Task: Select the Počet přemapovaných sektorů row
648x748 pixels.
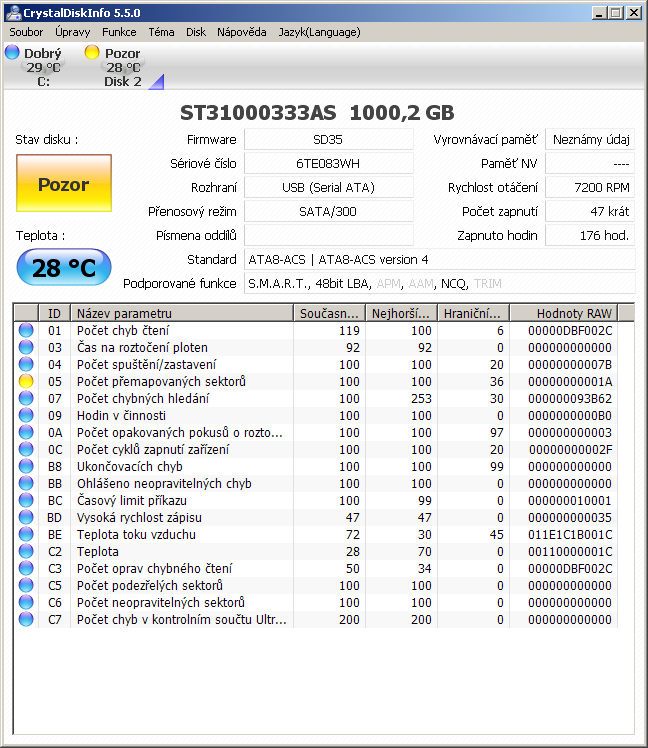Action: 316,381
